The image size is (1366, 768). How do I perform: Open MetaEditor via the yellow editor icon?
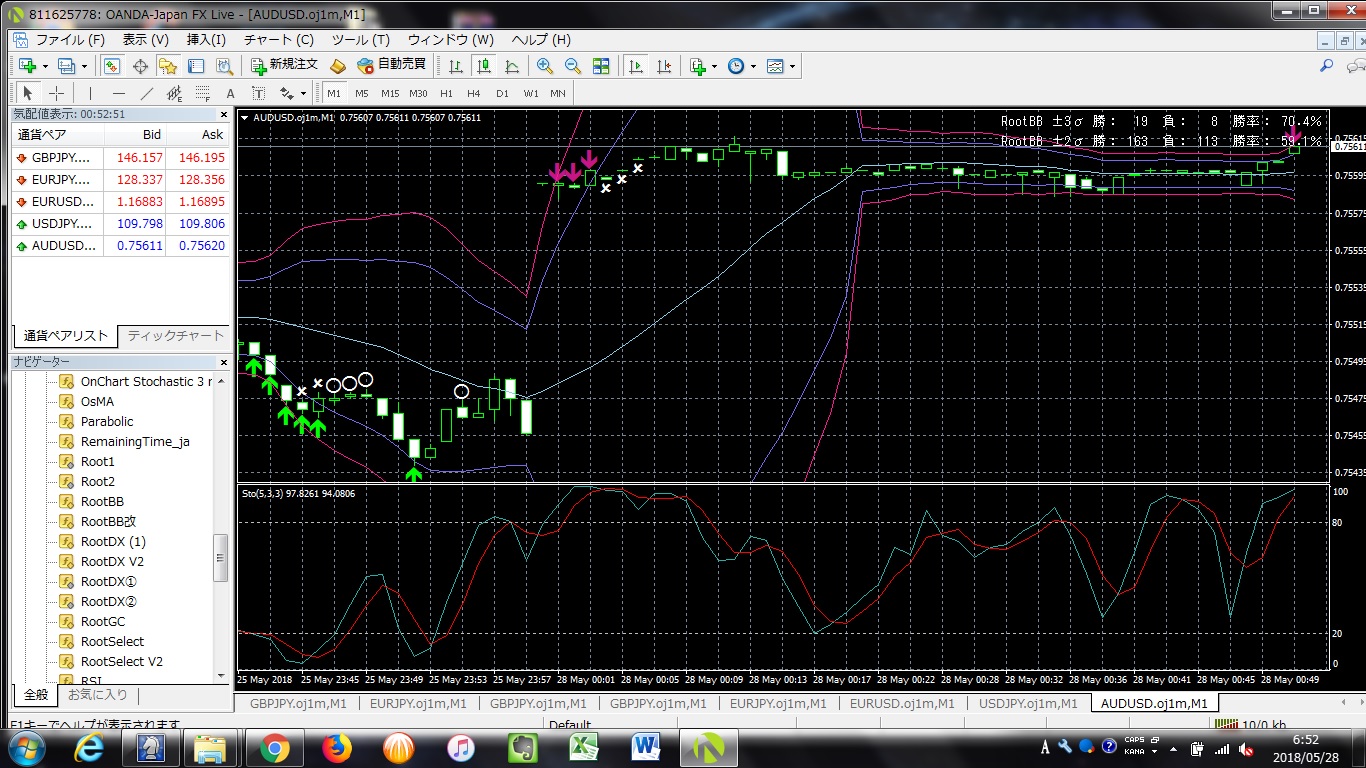[x=338, y=65]
